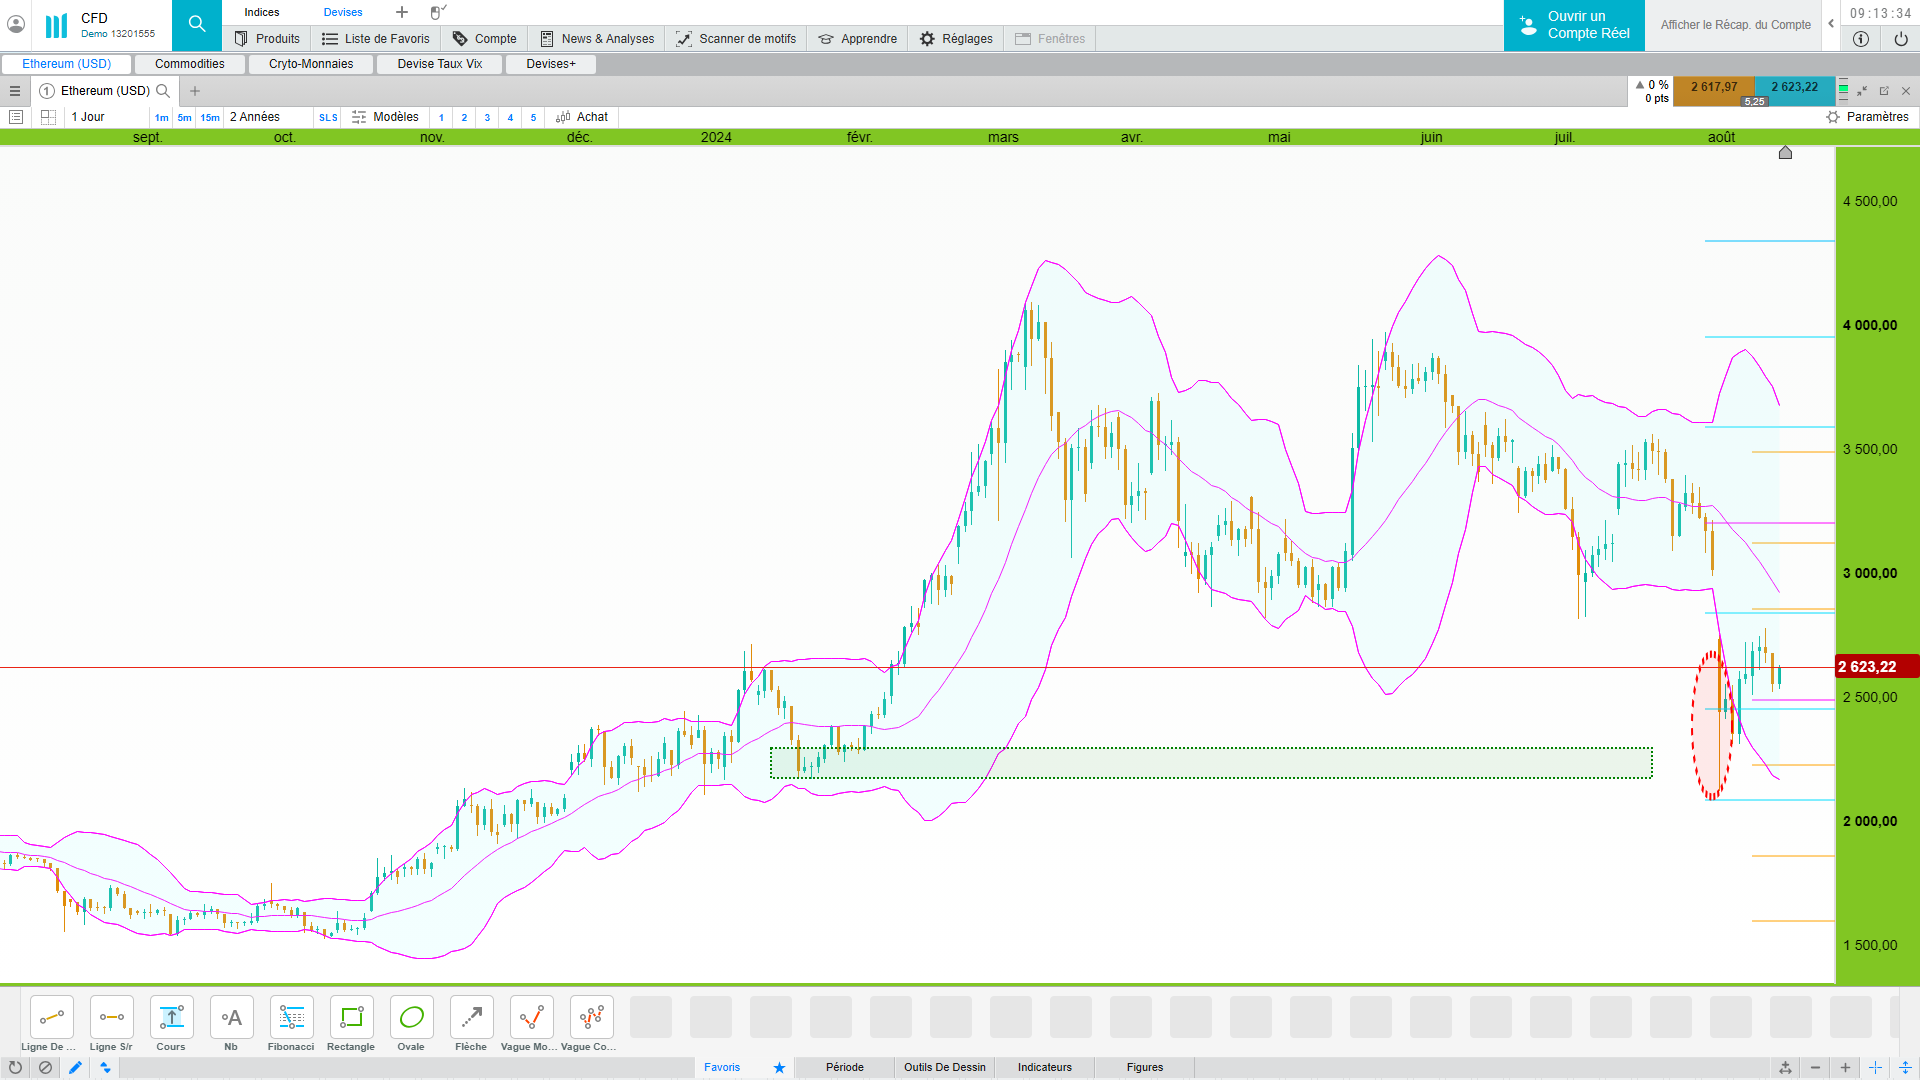Select the Rectangle drawing tool
1920x1080 pixels.
point(351,1018)
